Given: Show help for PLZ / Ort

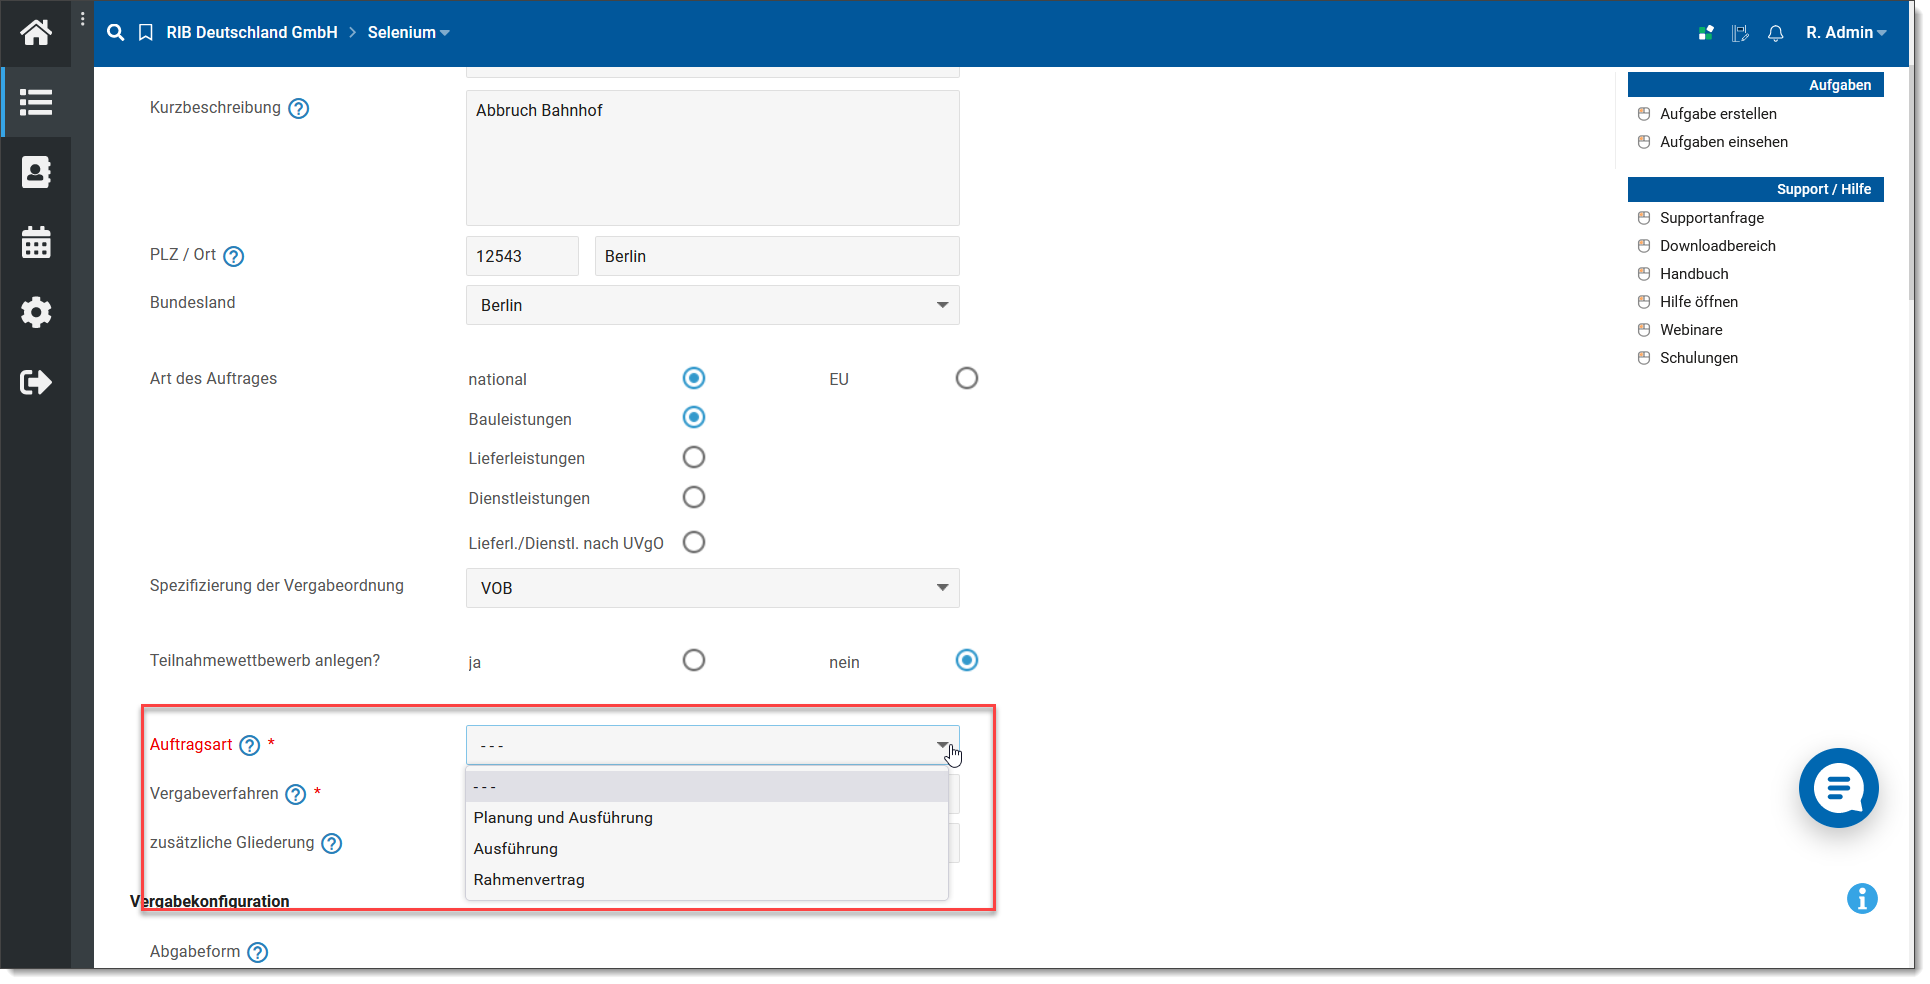Looking at the screenshot, I should point(234,256).
